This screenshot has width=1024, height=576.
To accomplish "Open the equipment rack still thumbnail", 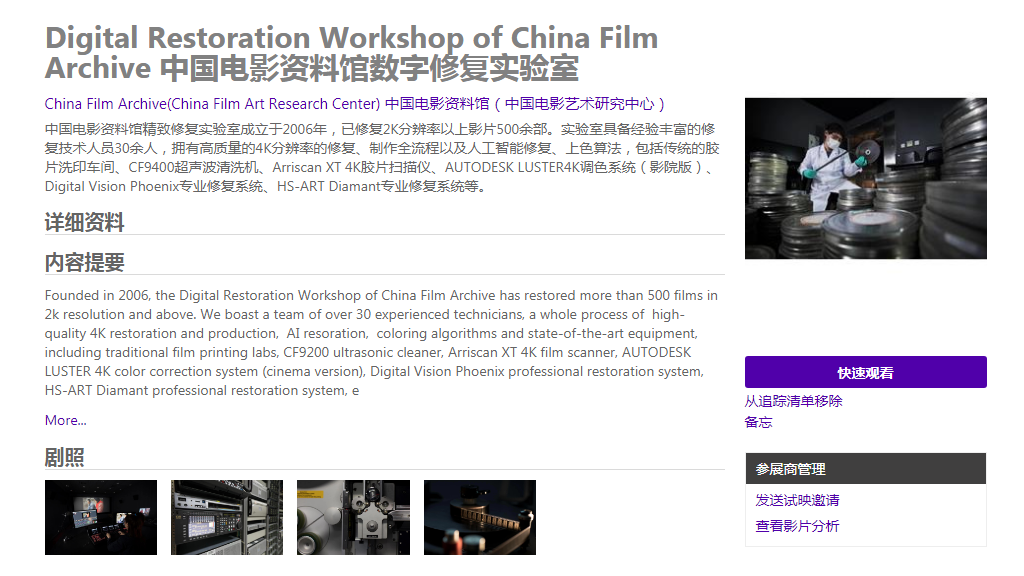I will (227, 517).
